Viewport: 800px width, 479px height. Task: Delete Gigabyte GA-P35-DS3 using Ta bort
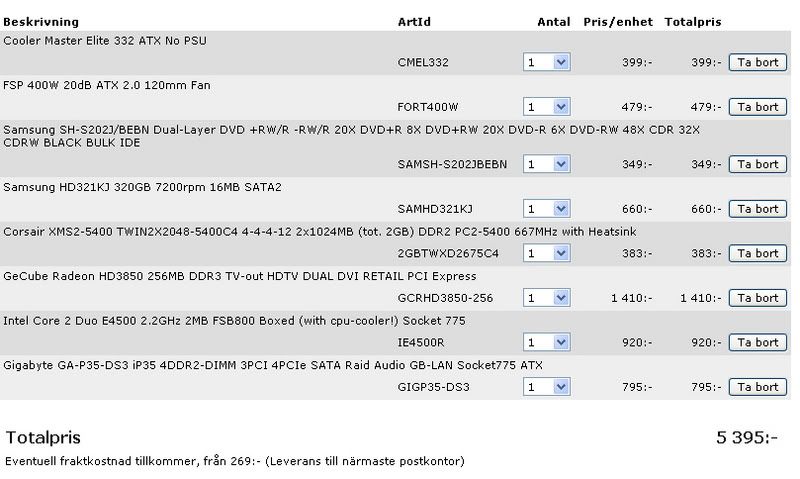coord(757,387)
